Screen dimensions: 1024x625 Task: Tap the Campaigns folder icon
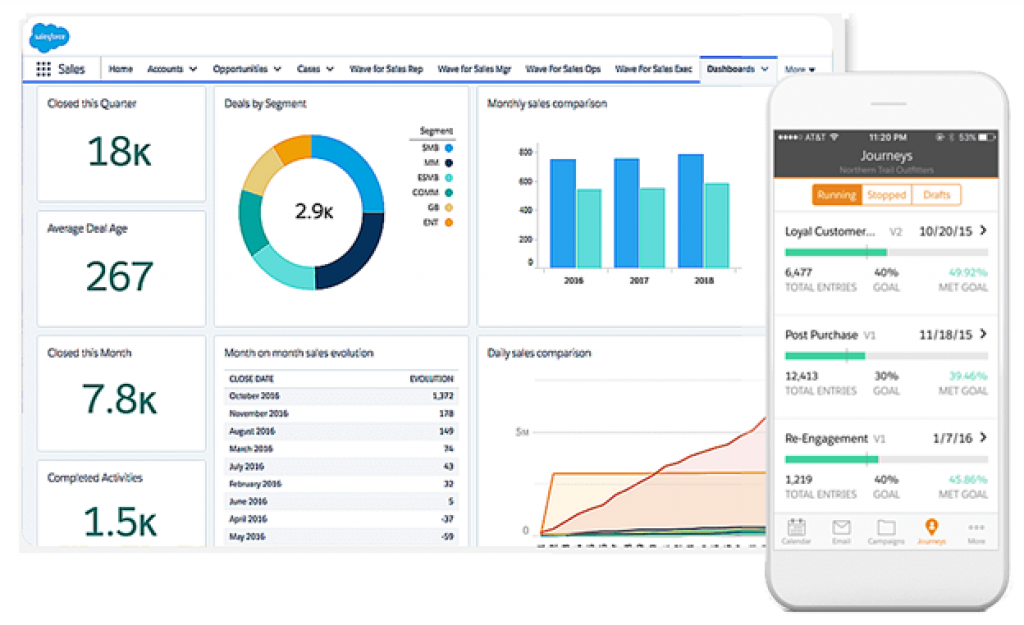click(886, 529)
